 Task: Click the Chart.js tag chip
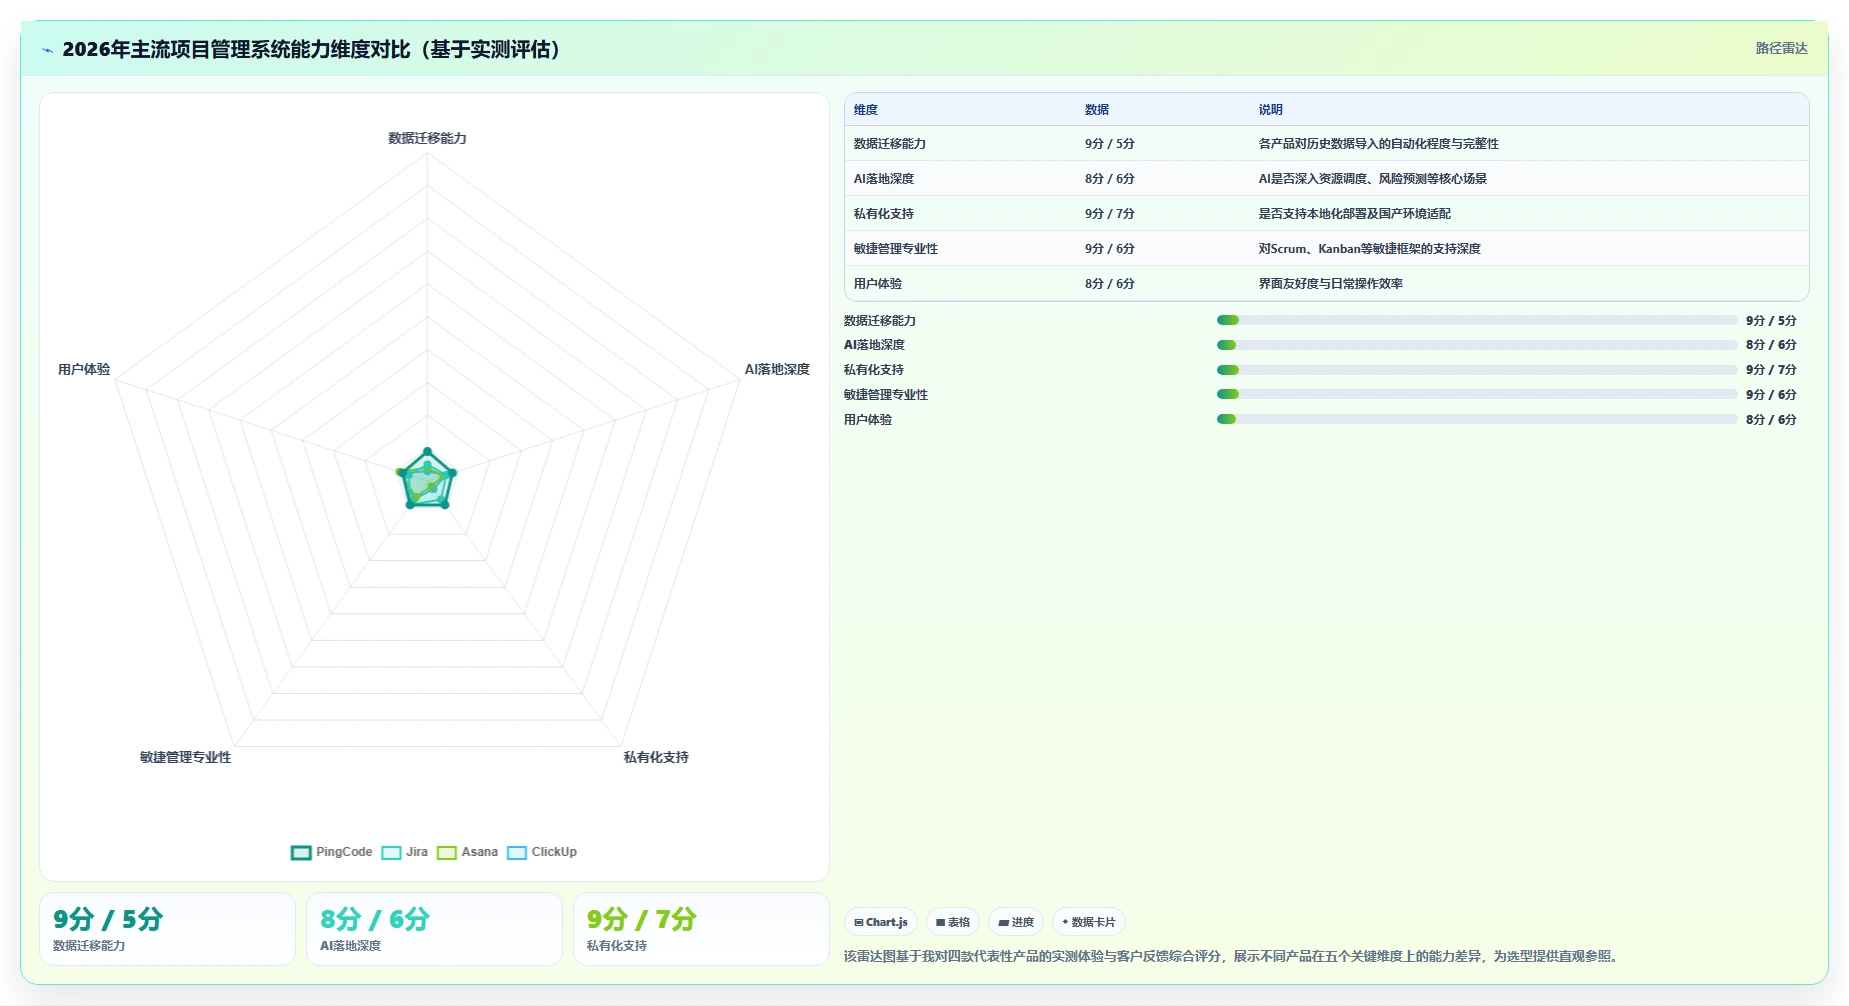[881, 922]
